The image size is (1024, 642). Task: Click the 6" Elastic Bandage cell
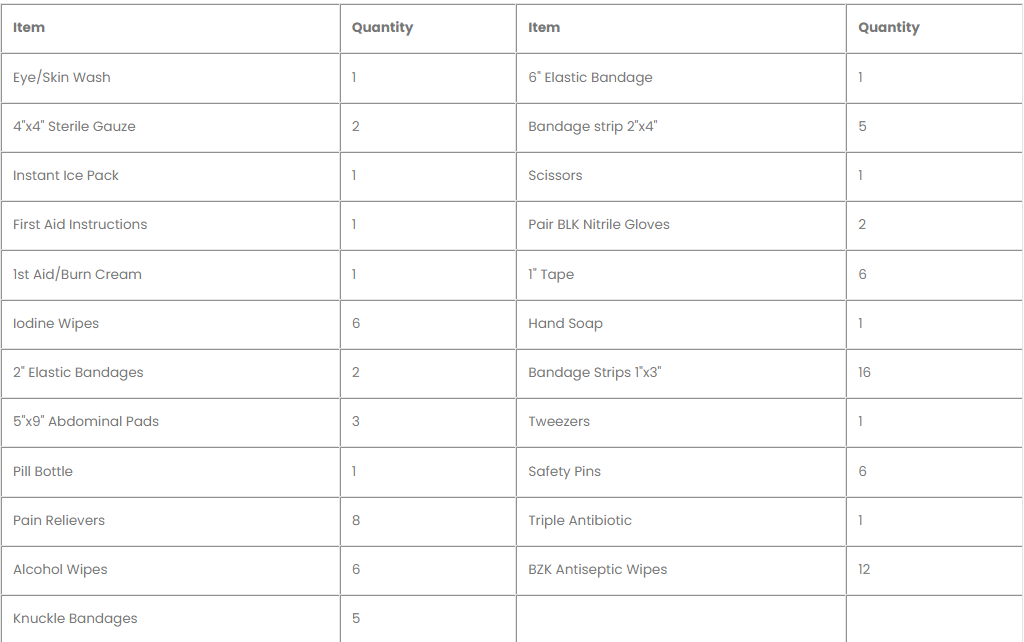tap(590, 77)
